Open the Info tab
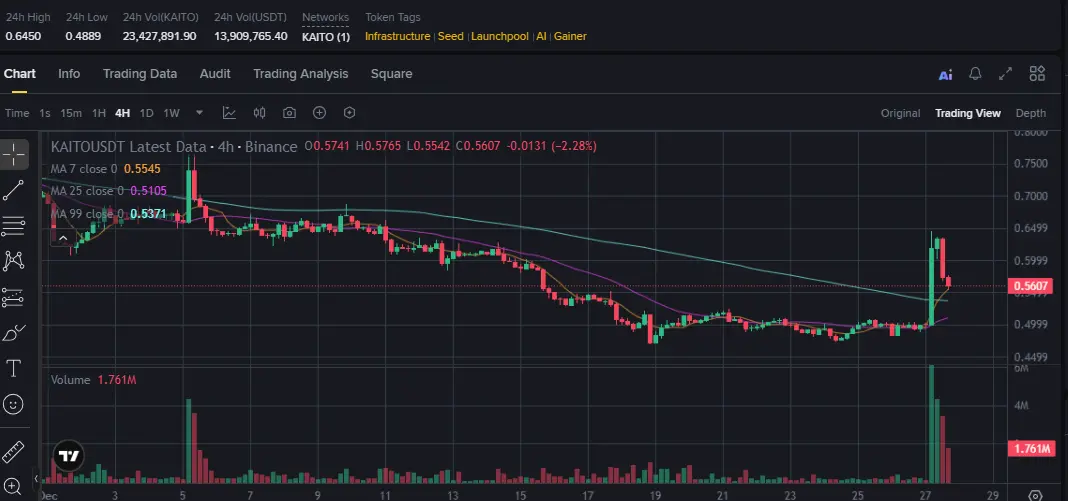The height and width of the screenshot is (501, 1068). click(x=69, y=74)
